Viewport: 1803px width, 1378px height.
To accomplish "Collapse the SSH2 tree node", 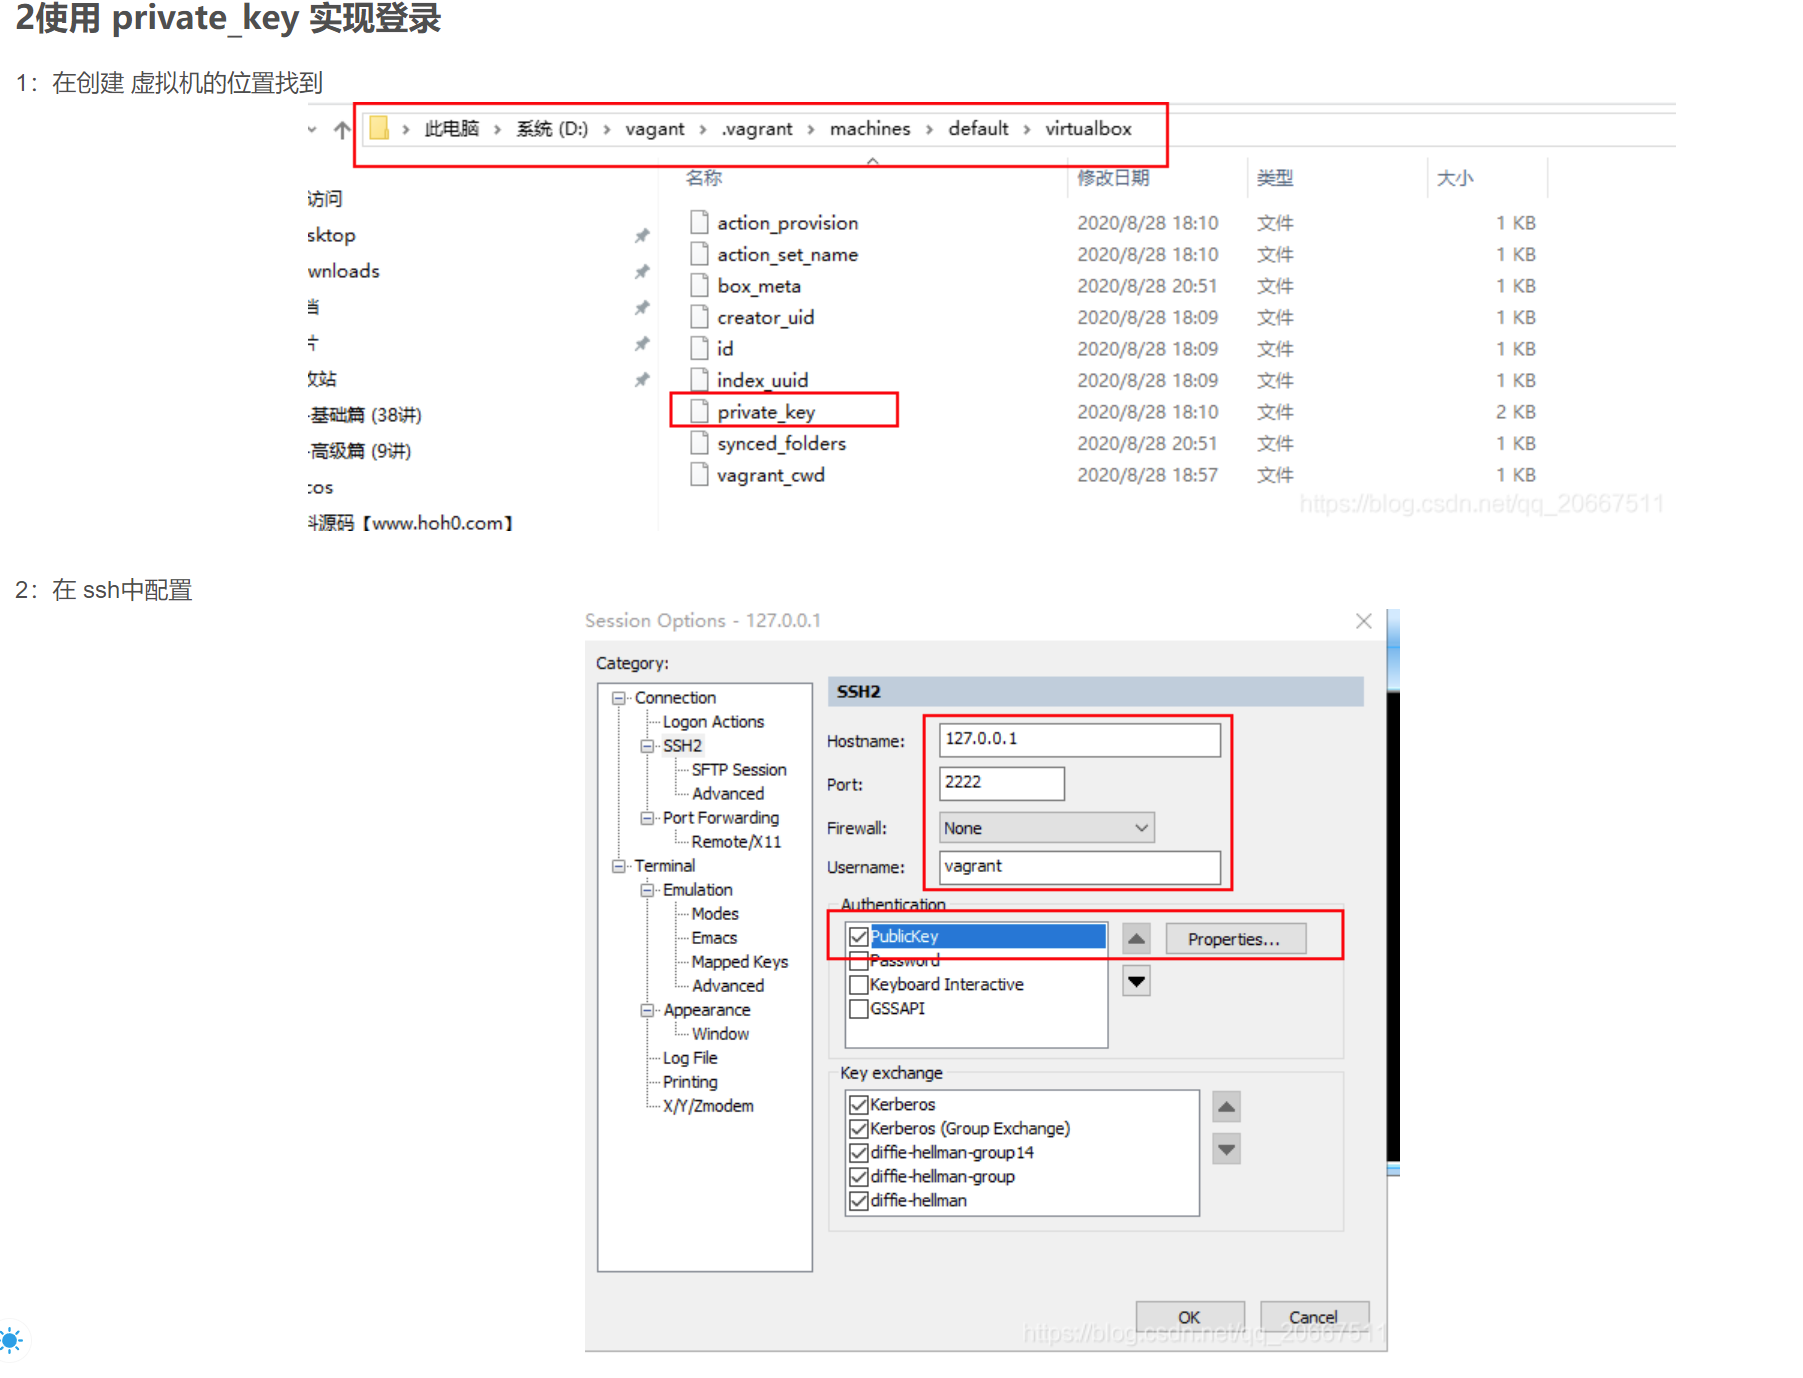I will [x=647, y=746].
